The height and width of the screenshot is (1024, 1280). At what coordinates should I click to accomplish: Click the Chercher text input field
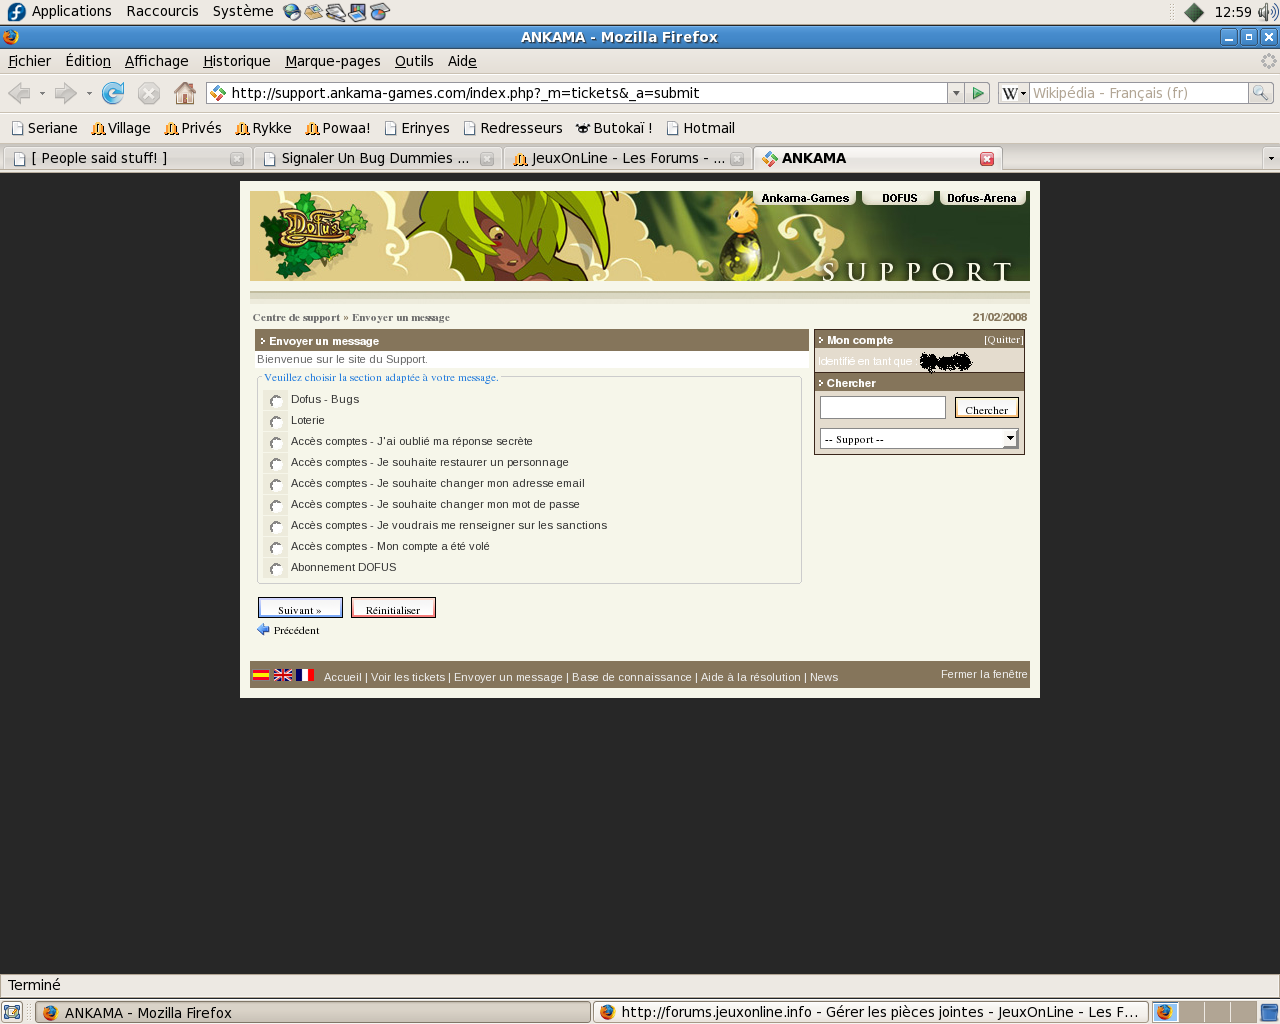point(883,408)
